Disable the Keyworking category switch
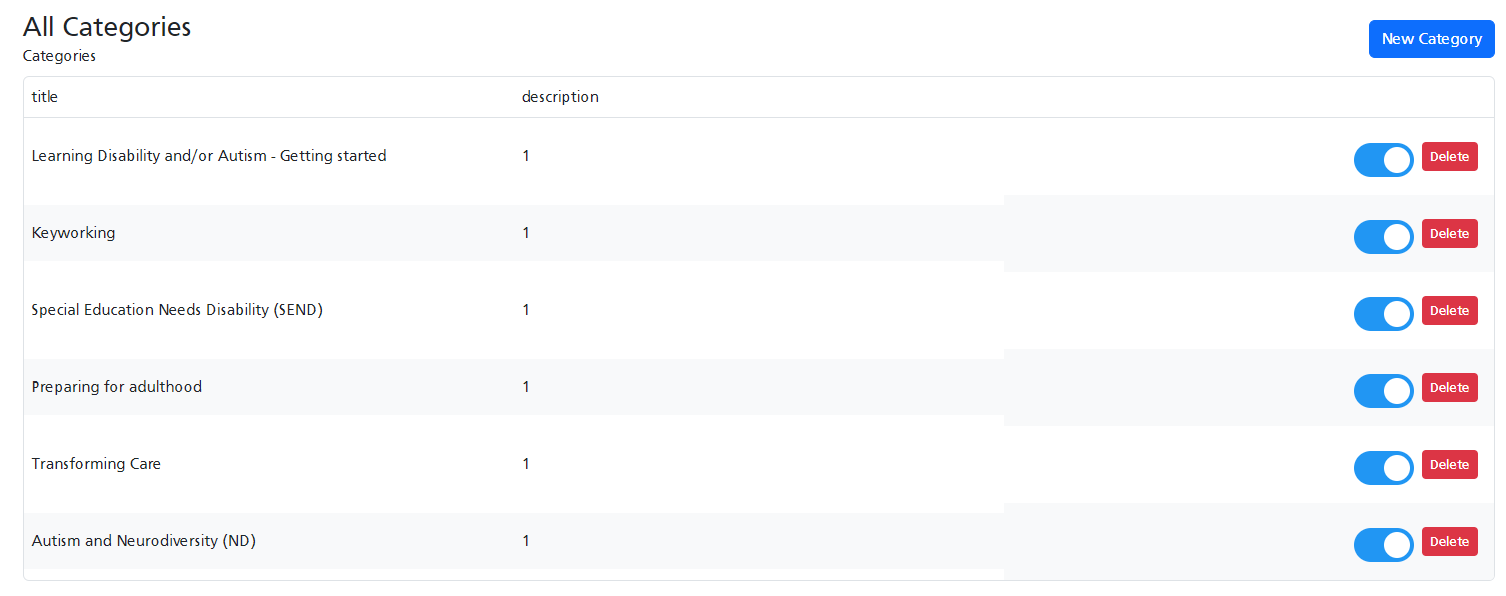Viewport: 1506px width, 596px height. tap(1383, 237)
